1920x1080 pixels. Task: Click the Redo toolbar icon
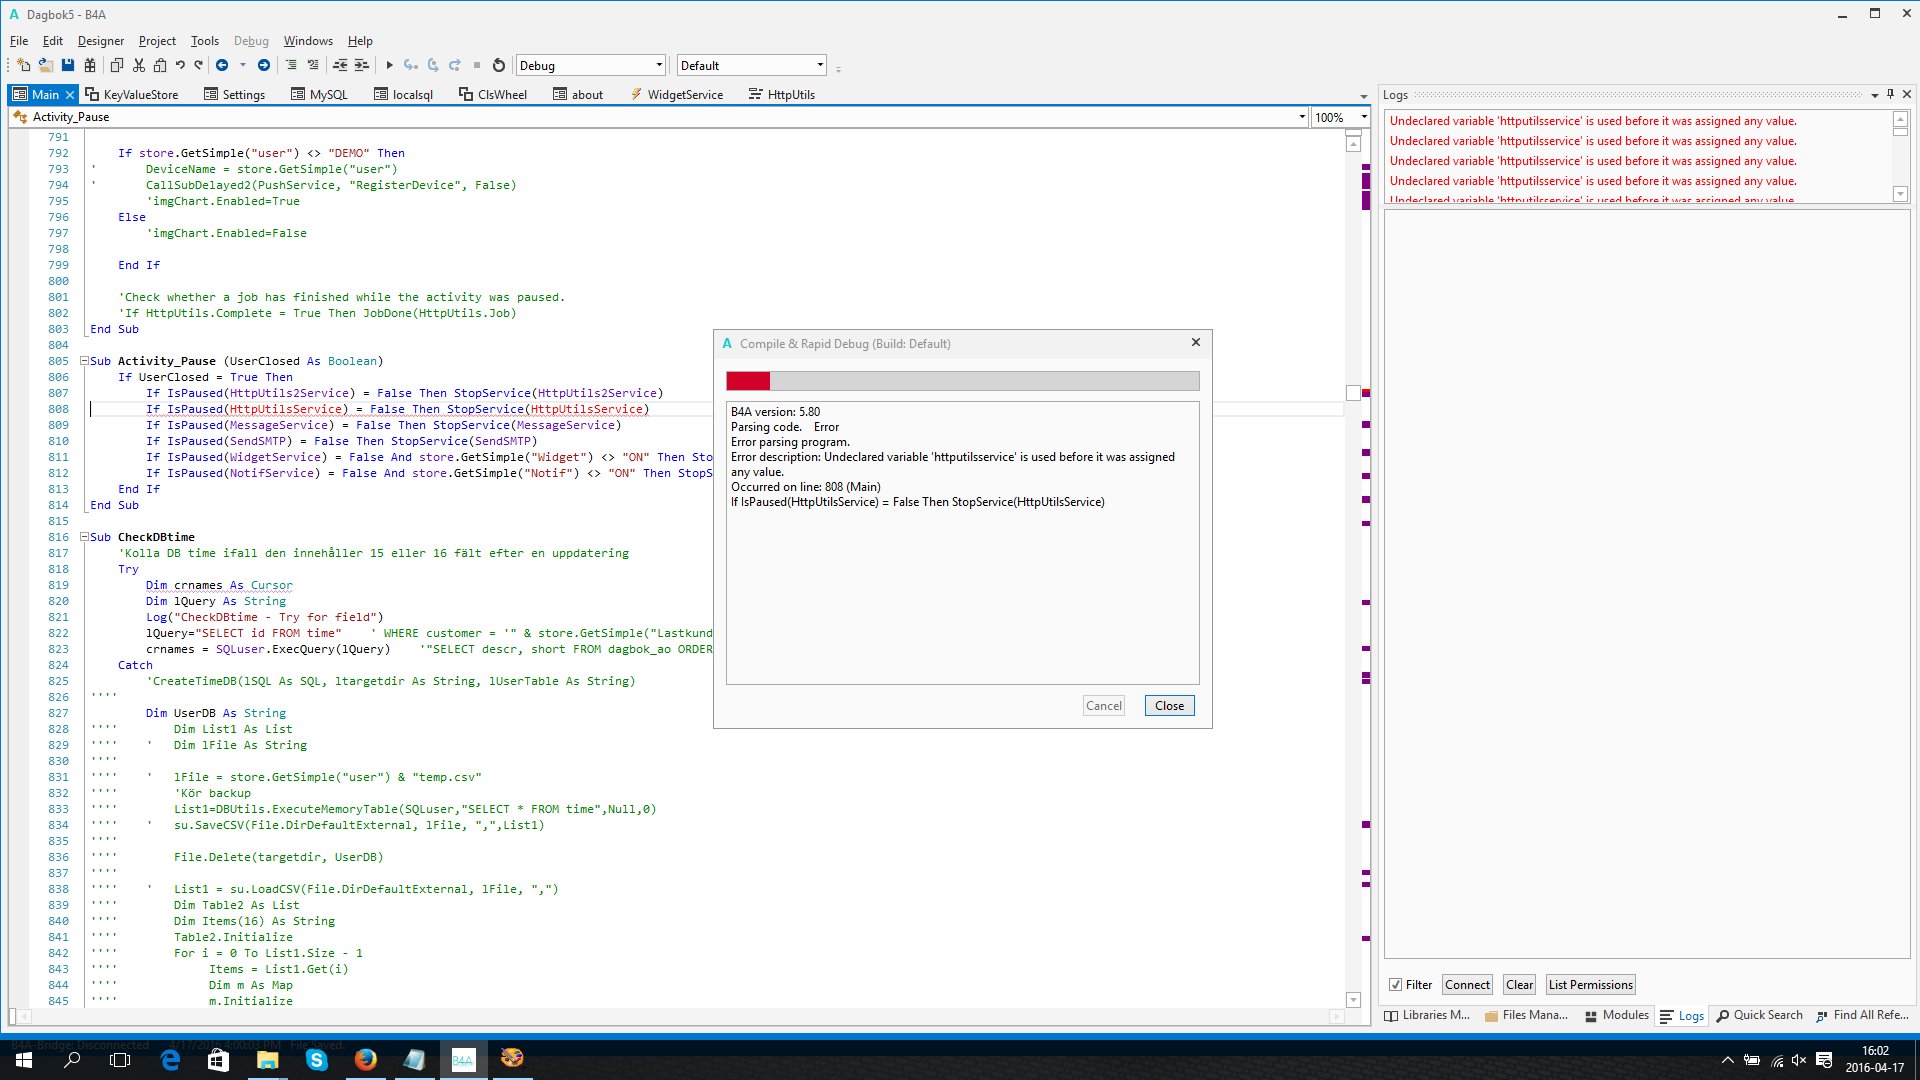click(199, 65)
